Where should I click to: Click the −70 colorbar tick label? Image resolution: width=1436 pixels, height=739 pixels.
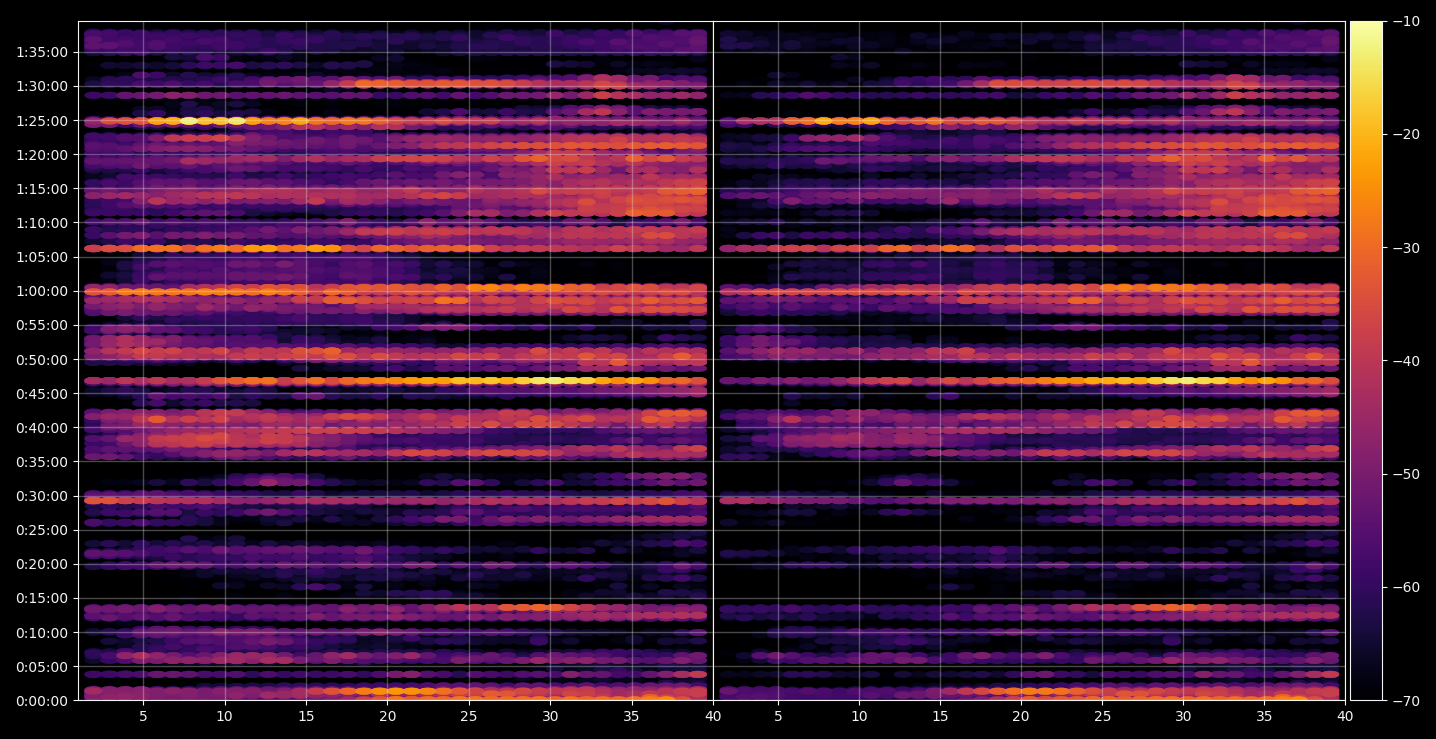(1405, 701)
